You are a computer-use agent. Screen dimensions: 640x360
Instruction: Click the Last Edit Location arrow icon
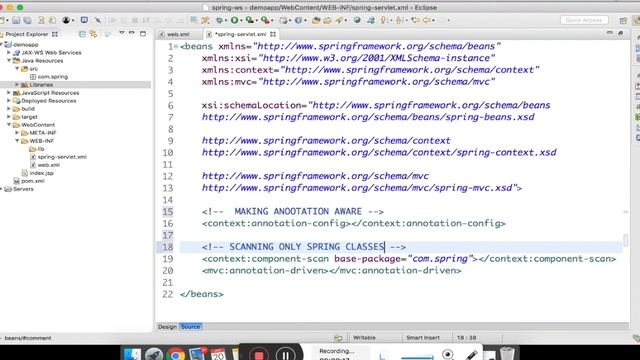click(x=415, y=20)
